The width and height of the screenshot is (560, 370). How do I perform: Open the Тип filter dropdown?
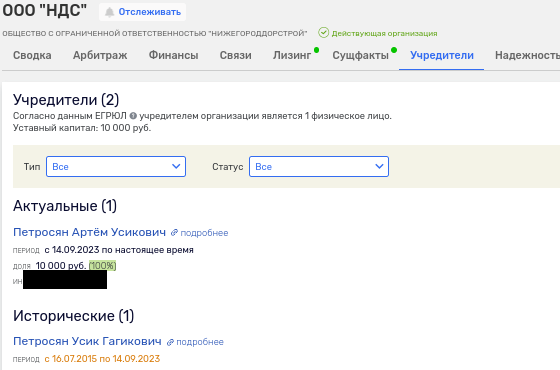point(116,166)
